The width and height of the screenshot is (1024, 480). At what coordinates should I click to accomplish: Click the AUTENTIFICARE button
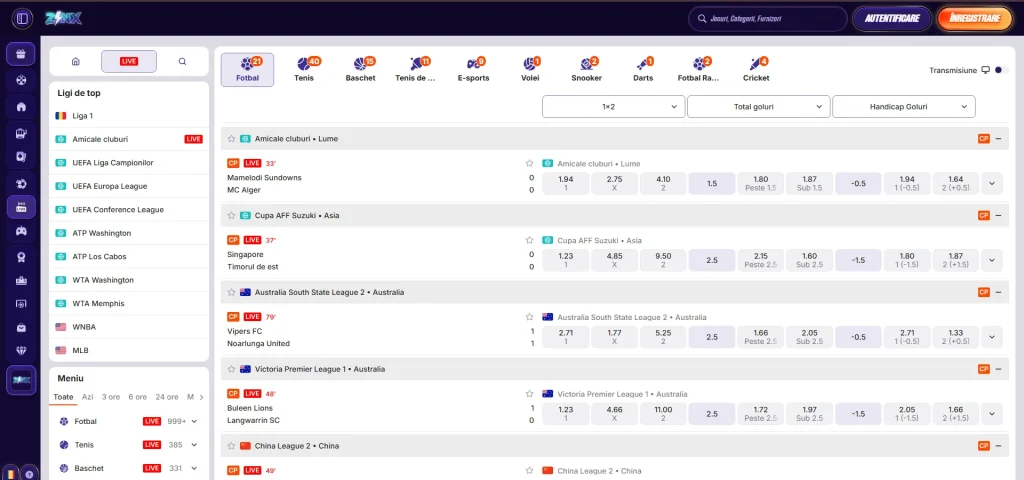click(x=891, y=18)
